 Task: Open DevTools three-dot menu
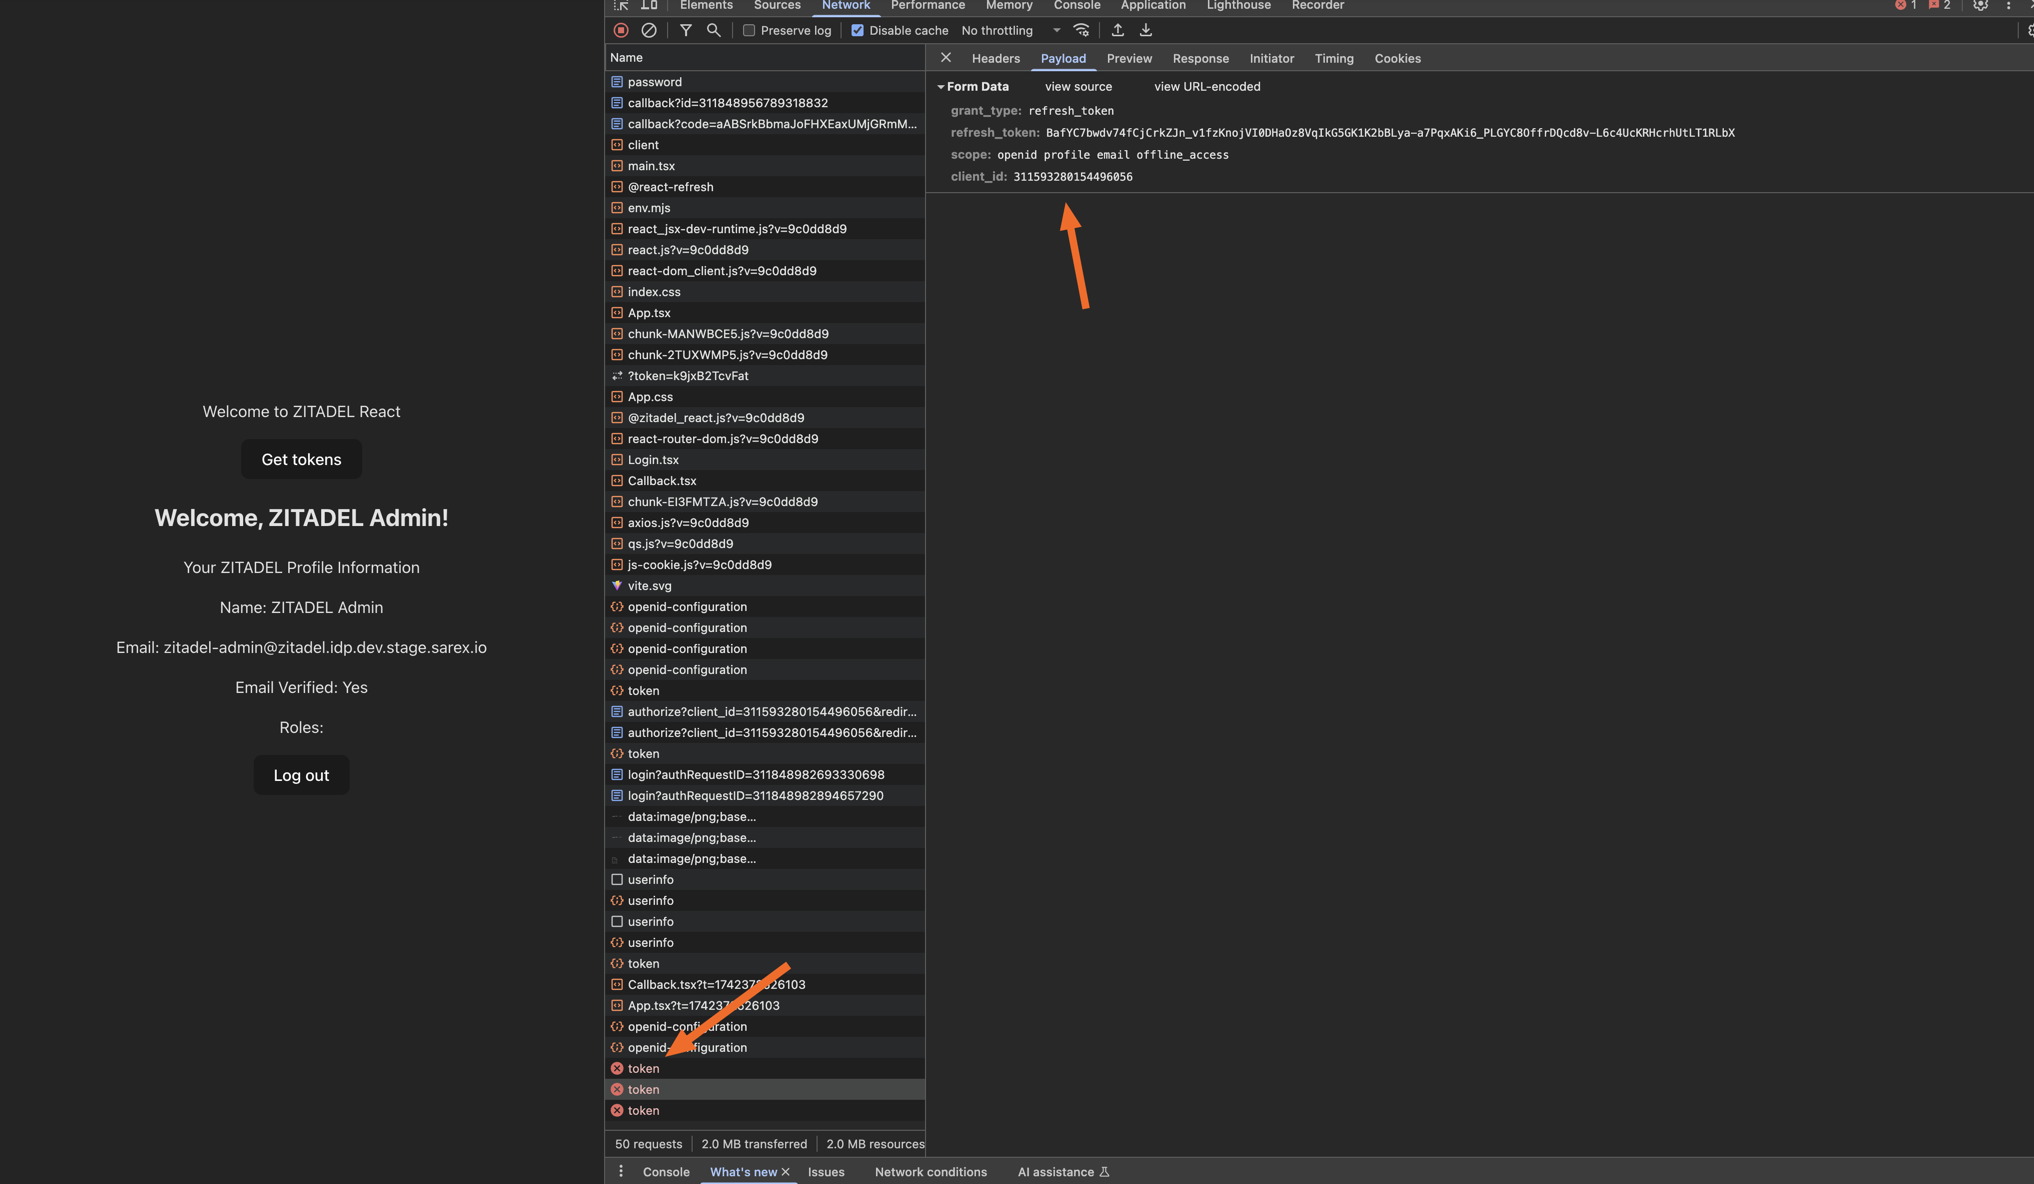pyautogui.click(x=2008, y=5)
